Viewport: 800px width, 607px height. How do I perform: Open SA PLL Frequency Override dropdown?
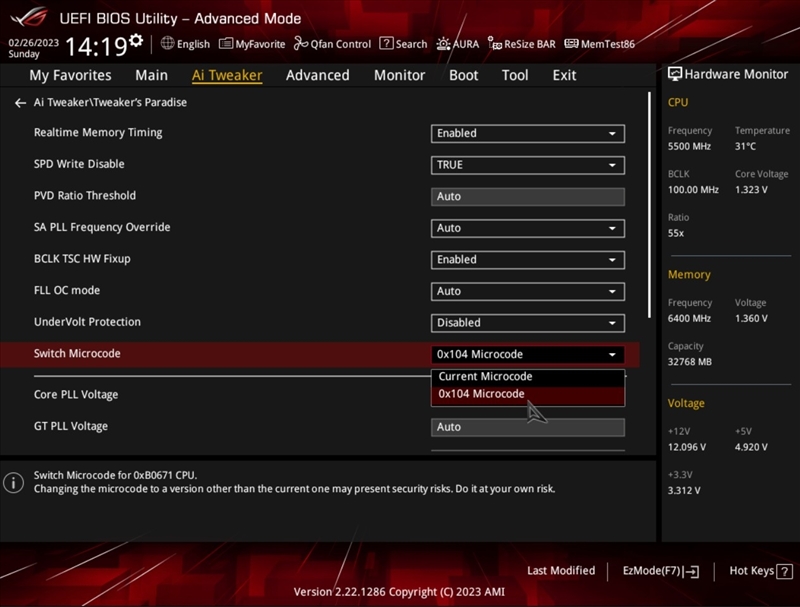528,229
